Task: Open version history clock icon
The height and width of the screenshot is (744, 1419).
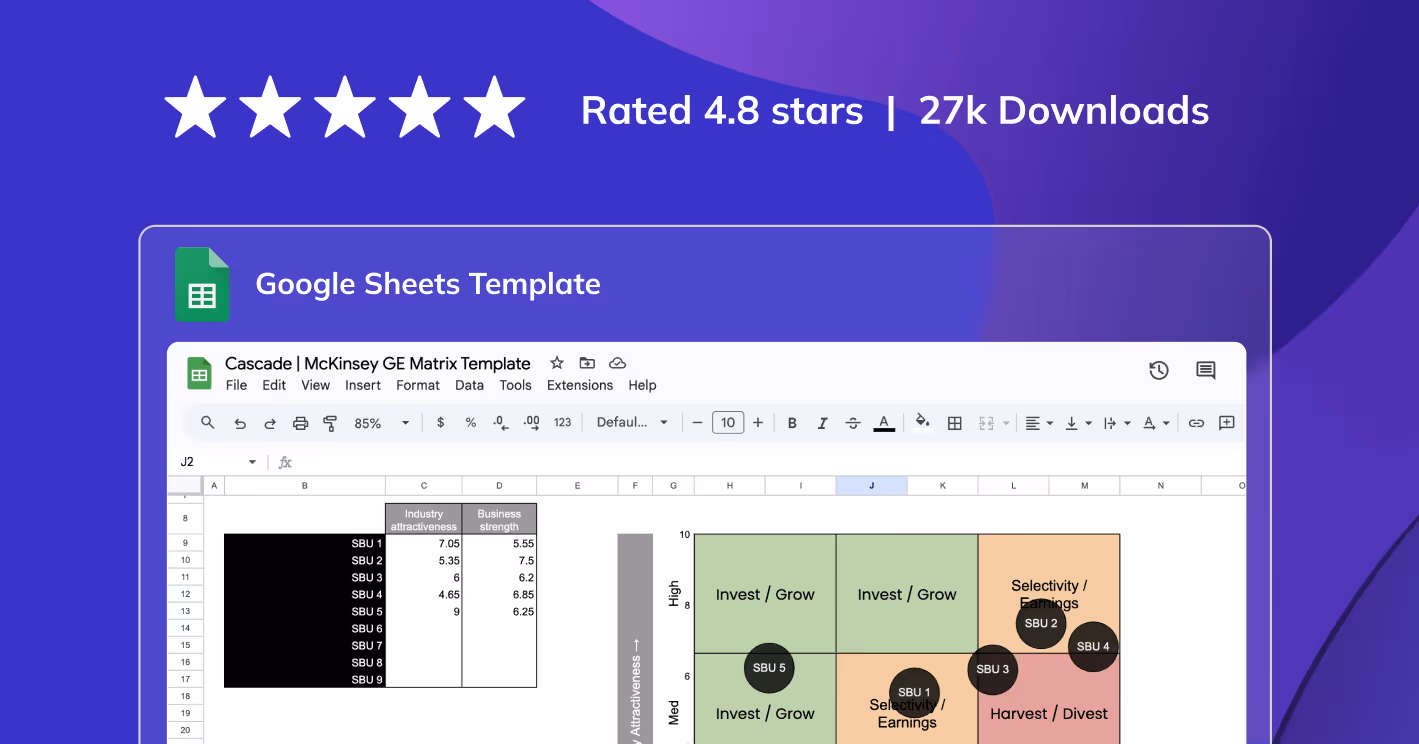Action: pos(1159,371)
